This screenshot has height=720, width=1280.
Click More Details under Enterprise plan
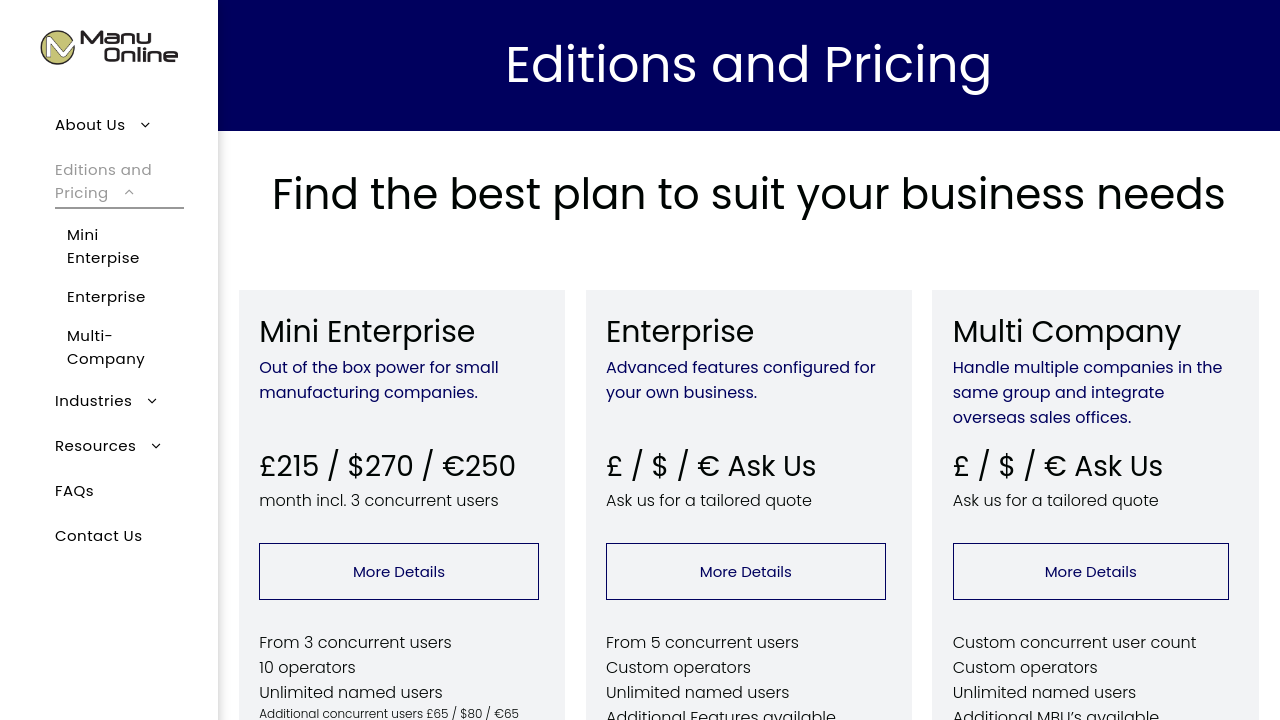[746, 572]
